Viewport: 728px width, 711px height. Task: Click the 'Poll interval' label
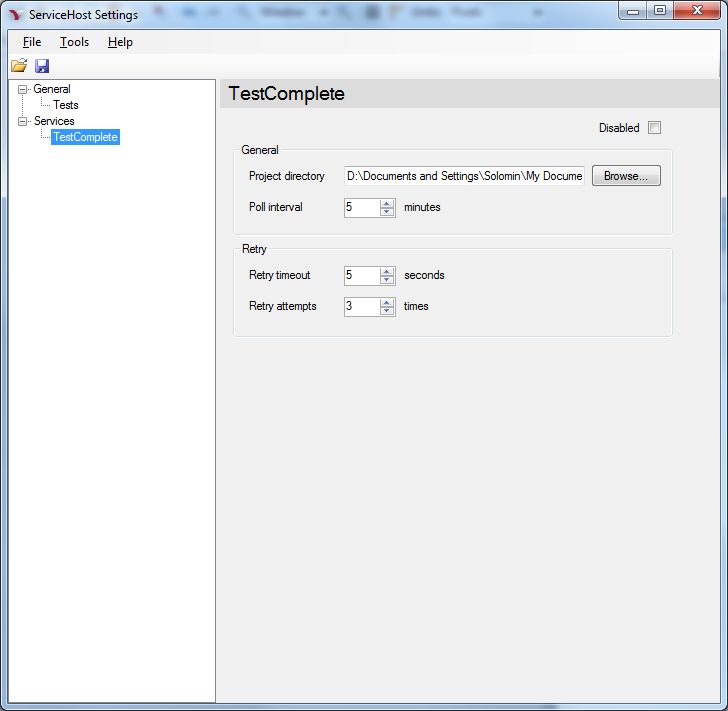(x=276, y=207)
